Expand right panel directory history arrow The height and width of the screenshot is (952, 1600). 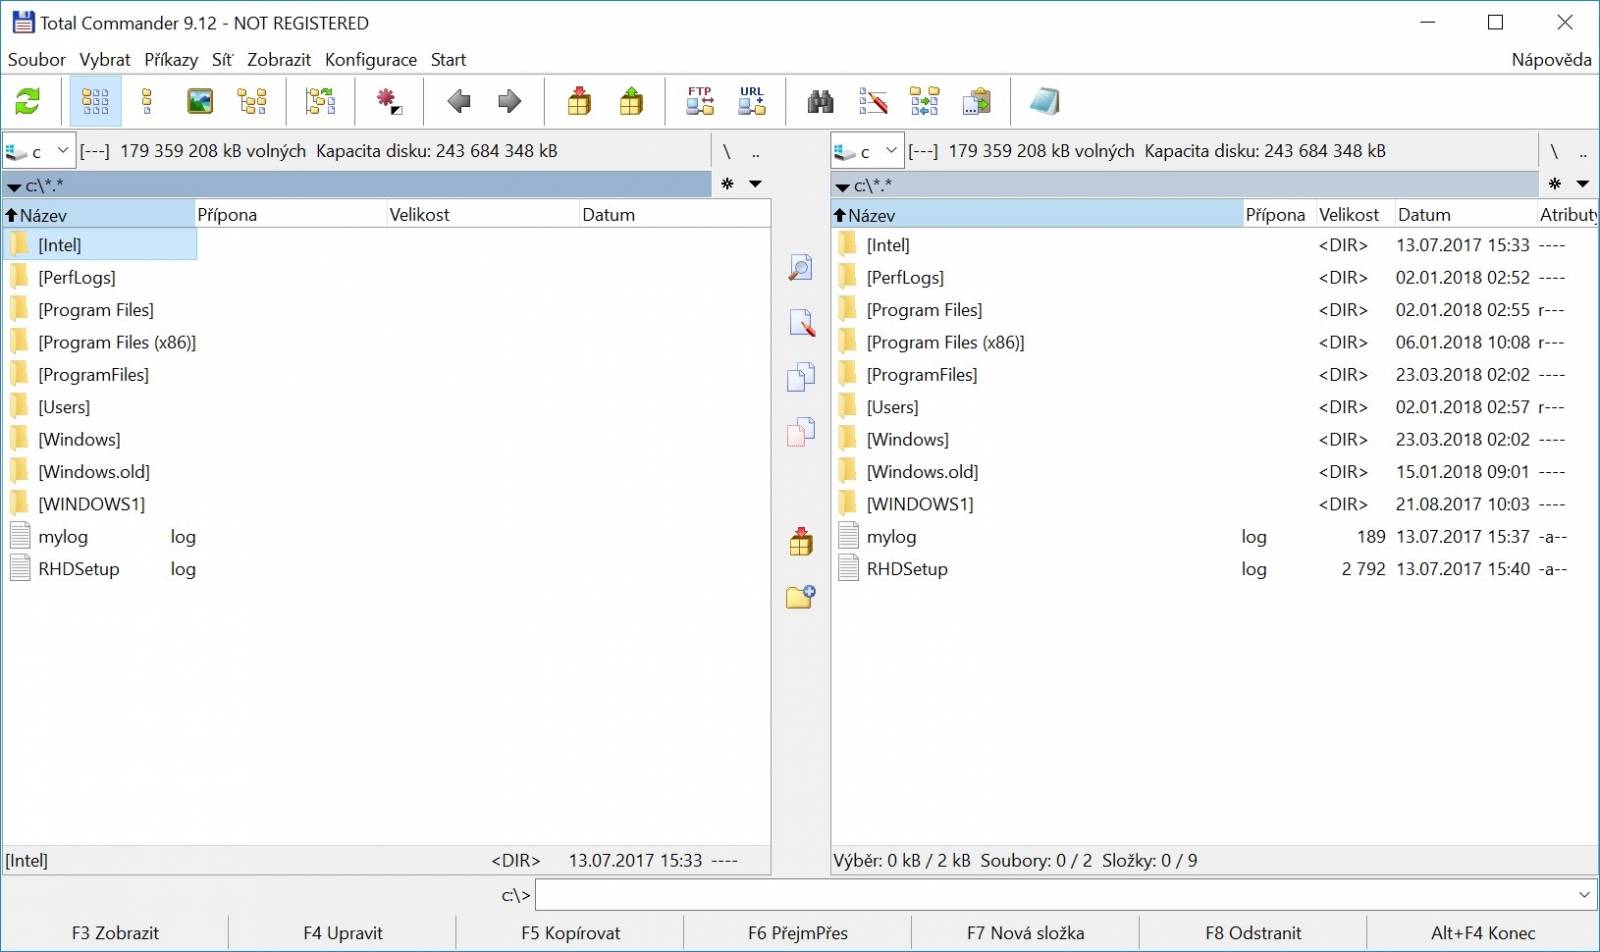[1583, 184]
